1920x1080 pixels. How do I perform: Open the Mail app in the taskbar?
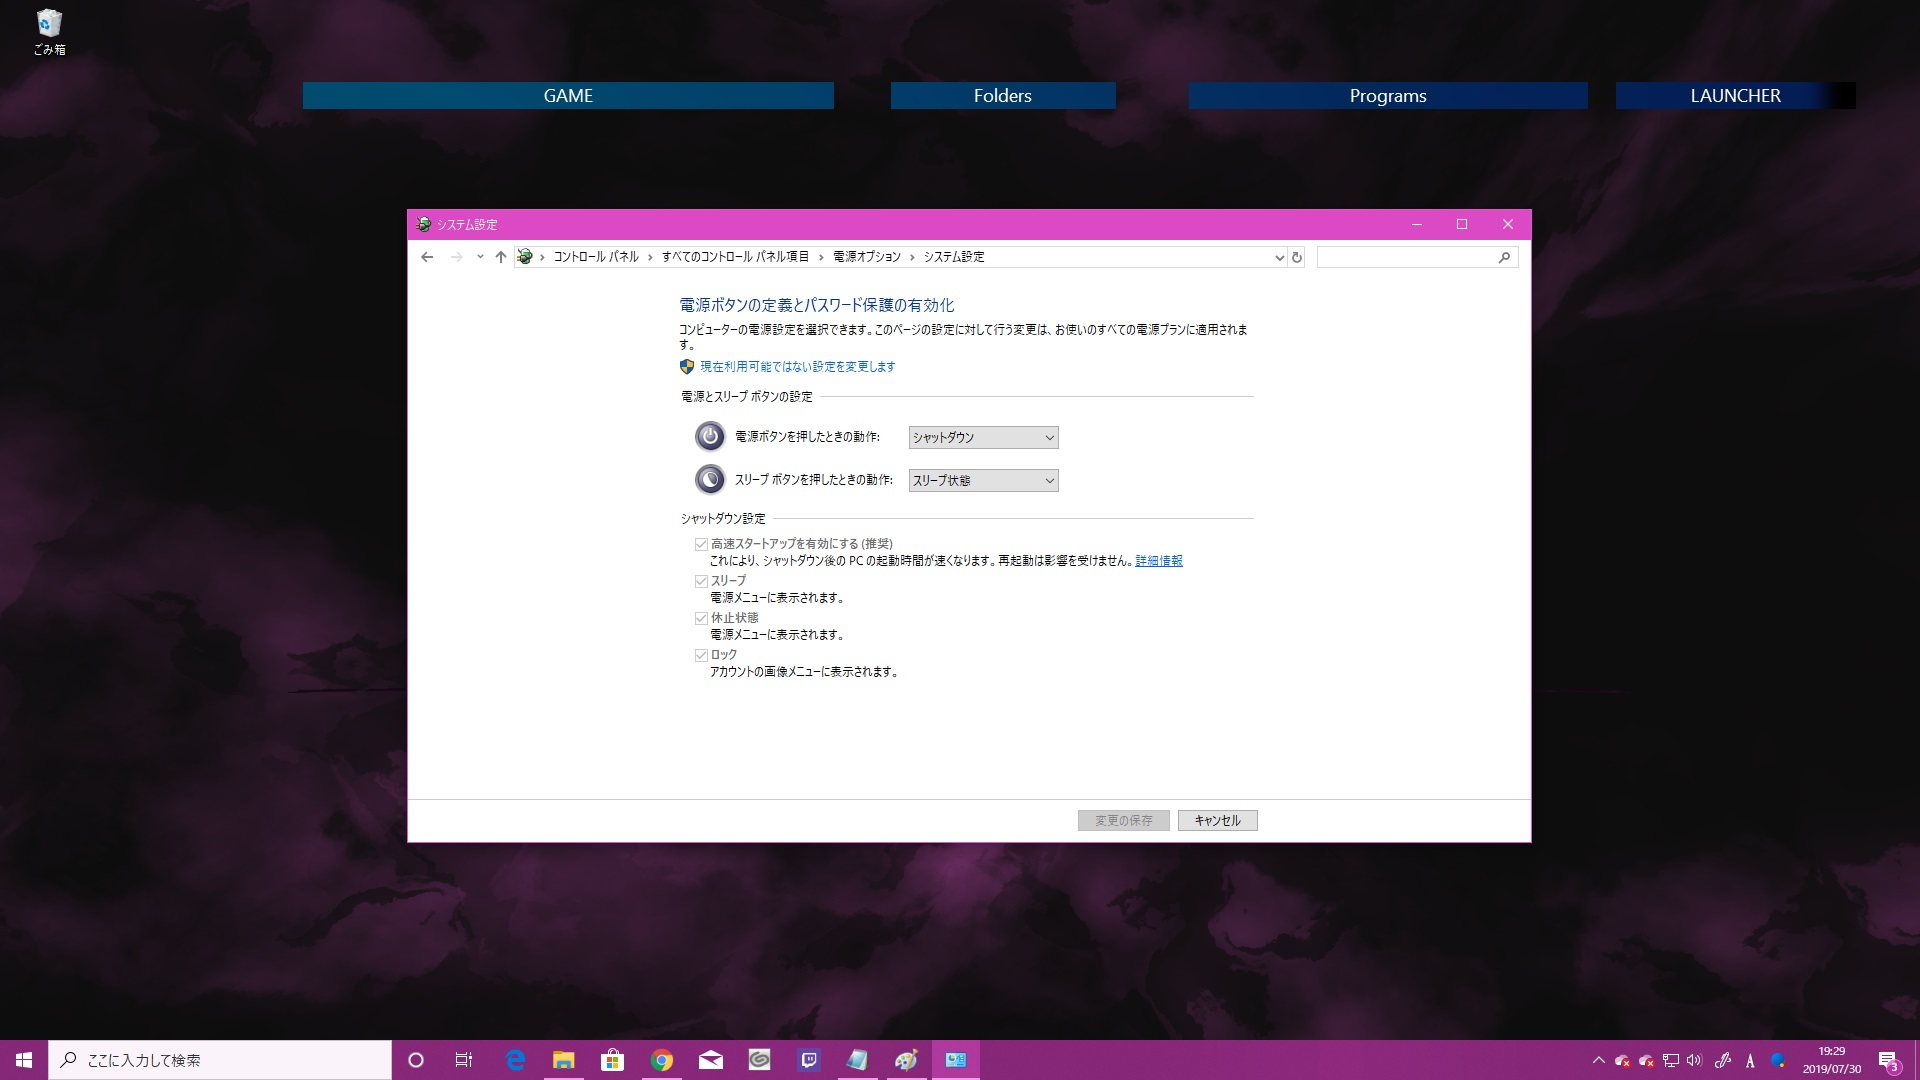tap(711, 1060)
